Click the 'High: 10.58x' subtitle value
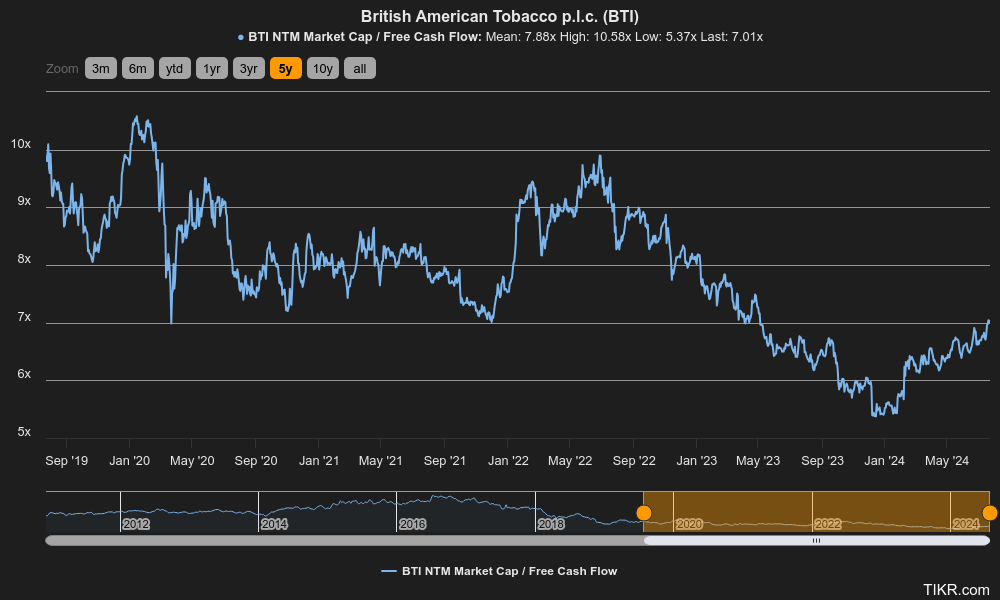The image size is (1000, 600). [596, 37]
